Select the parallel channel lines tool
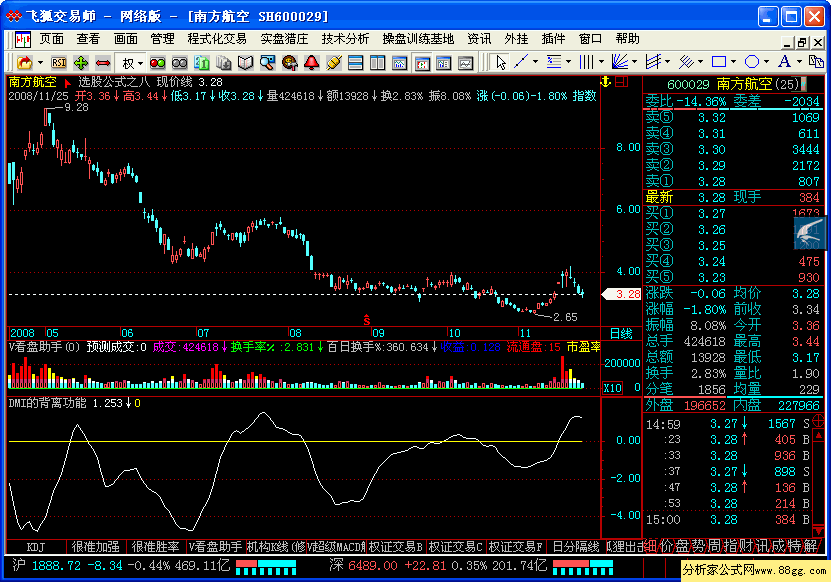 [x=653, y=62]
